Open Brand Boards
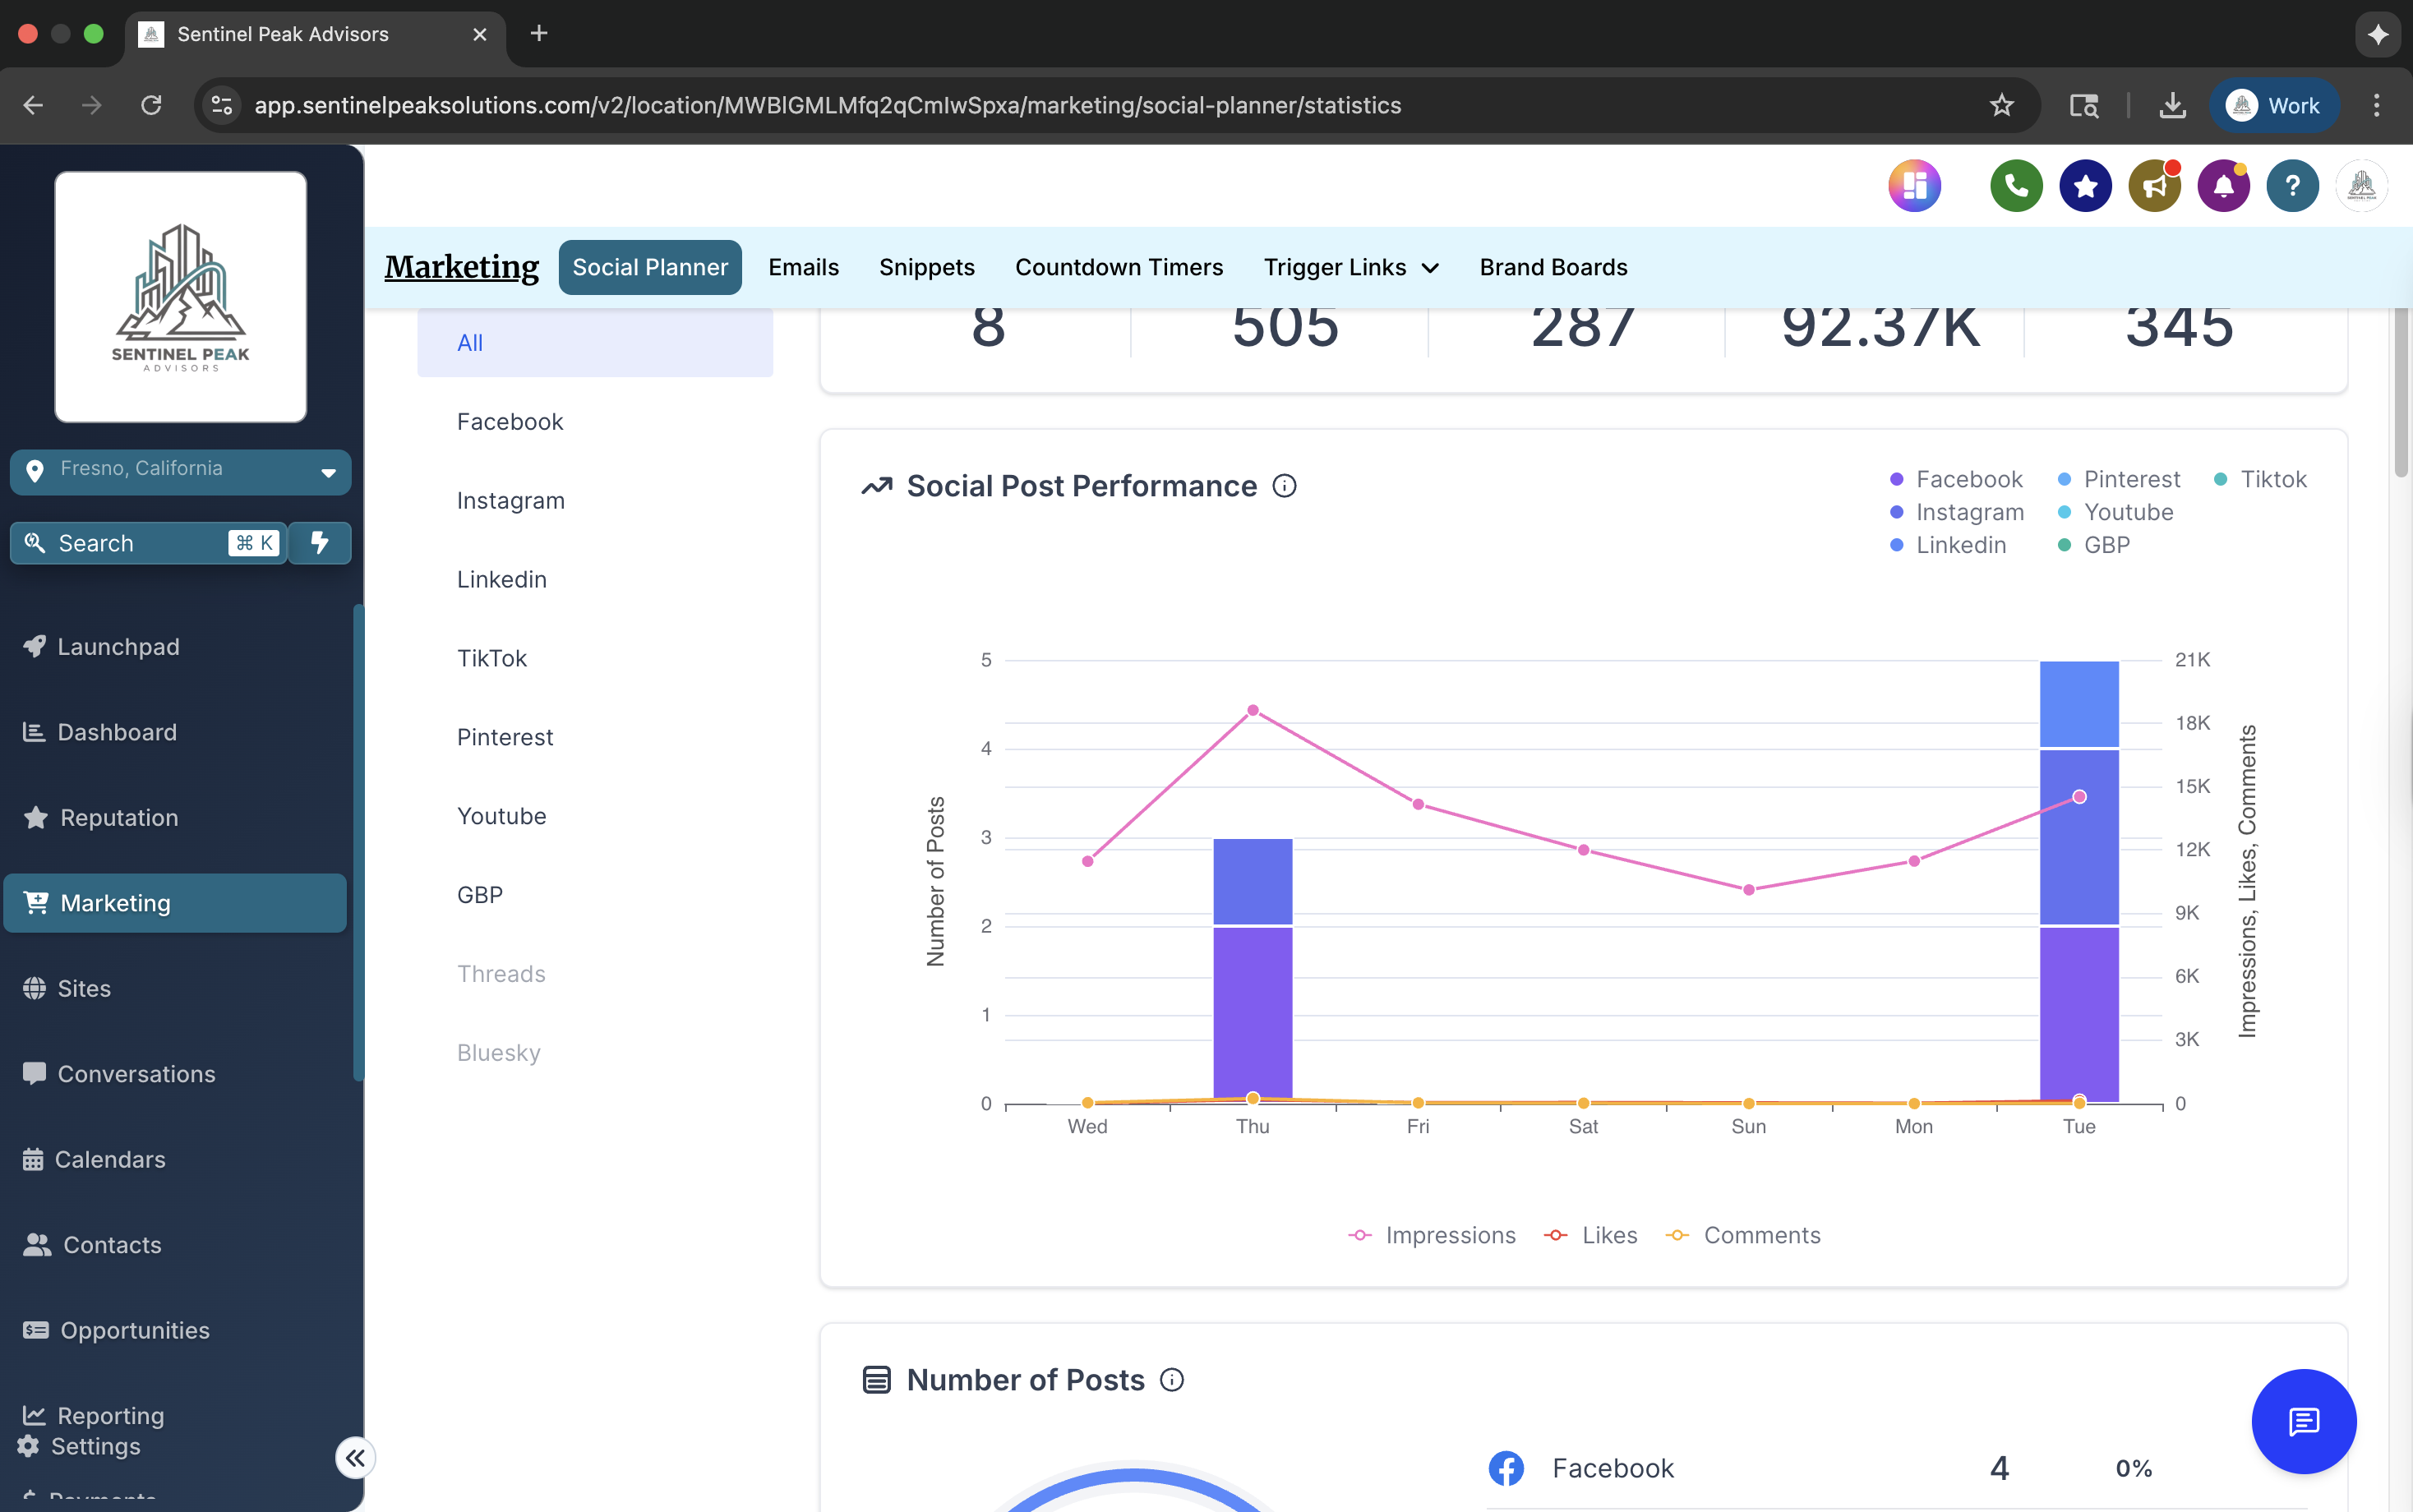The width and height of the screenshot is (2413, 1512). [x=1552, y=267]
